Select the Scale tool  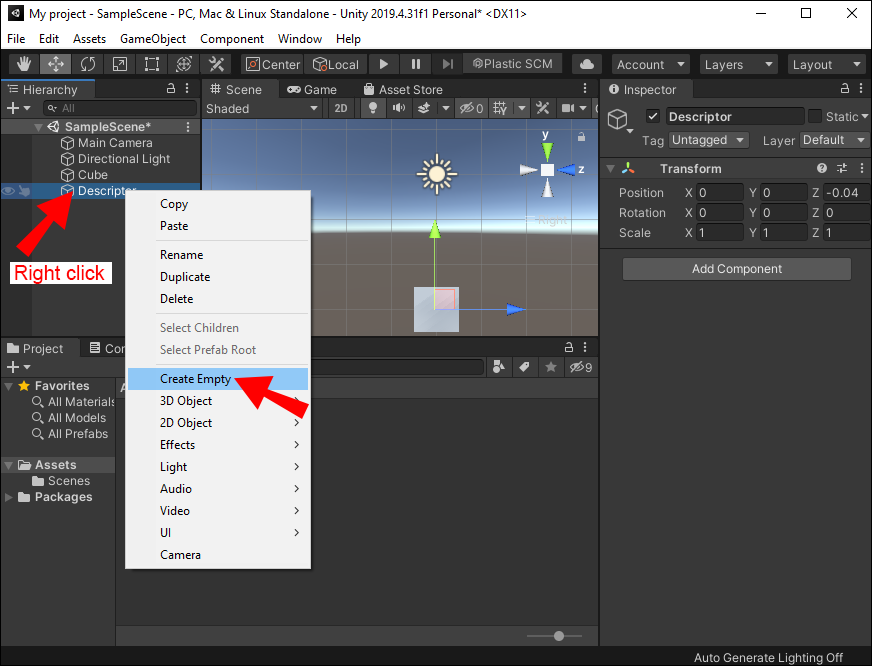click(x=120, y=64)
